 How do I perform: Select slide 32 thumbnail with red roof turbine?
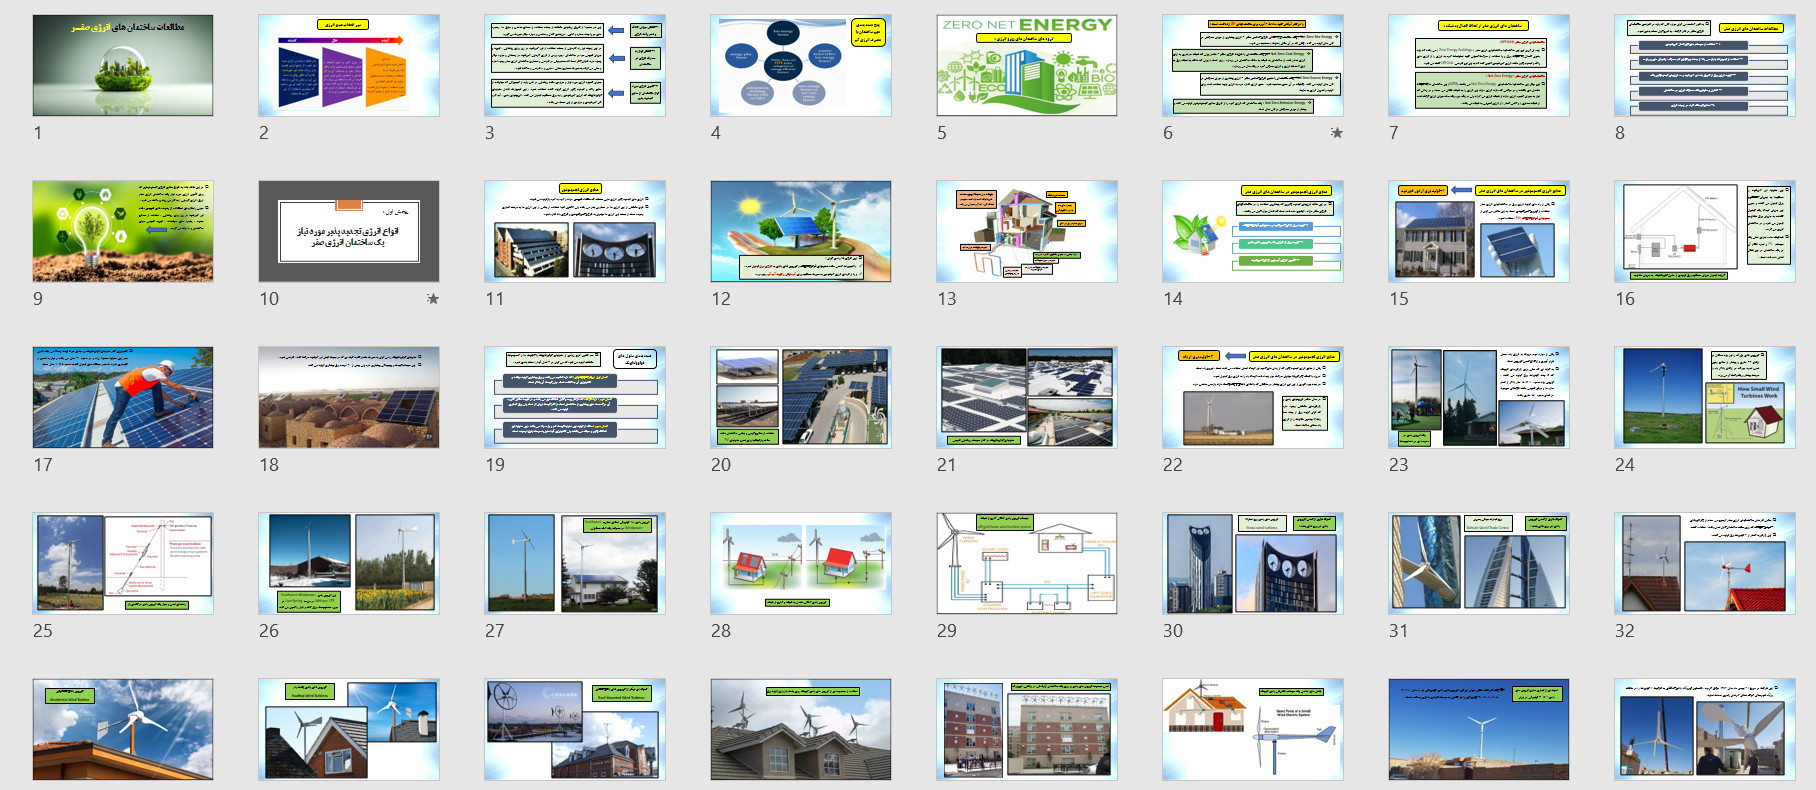pos(1705,563)
